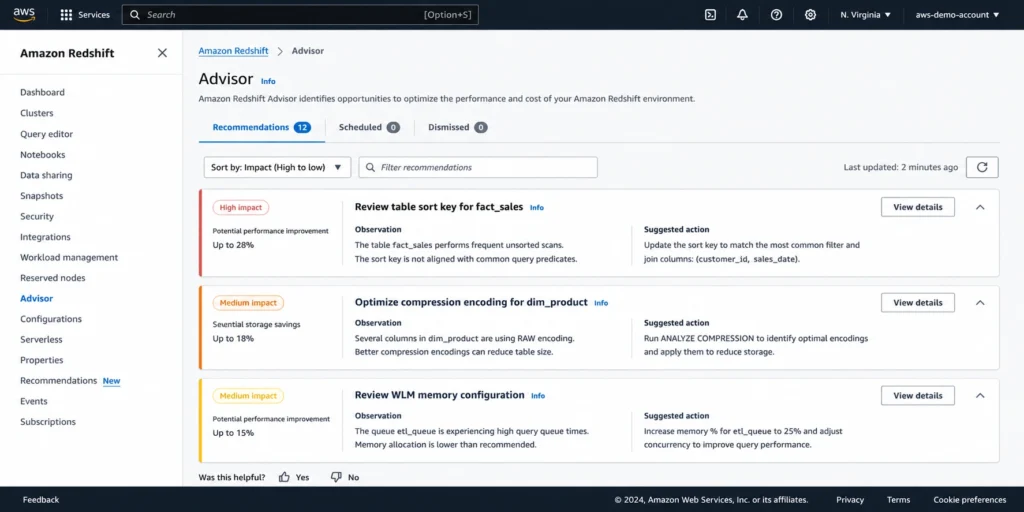This screenshot has width=1024, height=512.
Task: Open the help question mark icon
Action: 776,14
